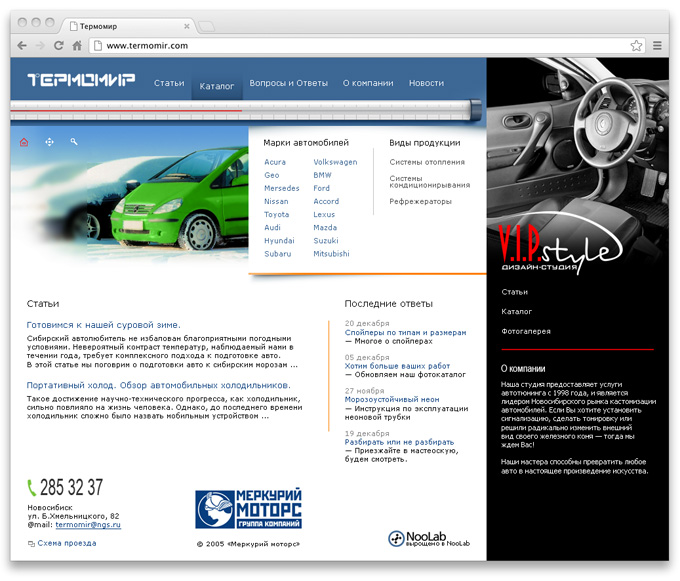Open a new browser tab
Image resolution: width=680 pixels, height=581 pixels.
pos(206,27)
